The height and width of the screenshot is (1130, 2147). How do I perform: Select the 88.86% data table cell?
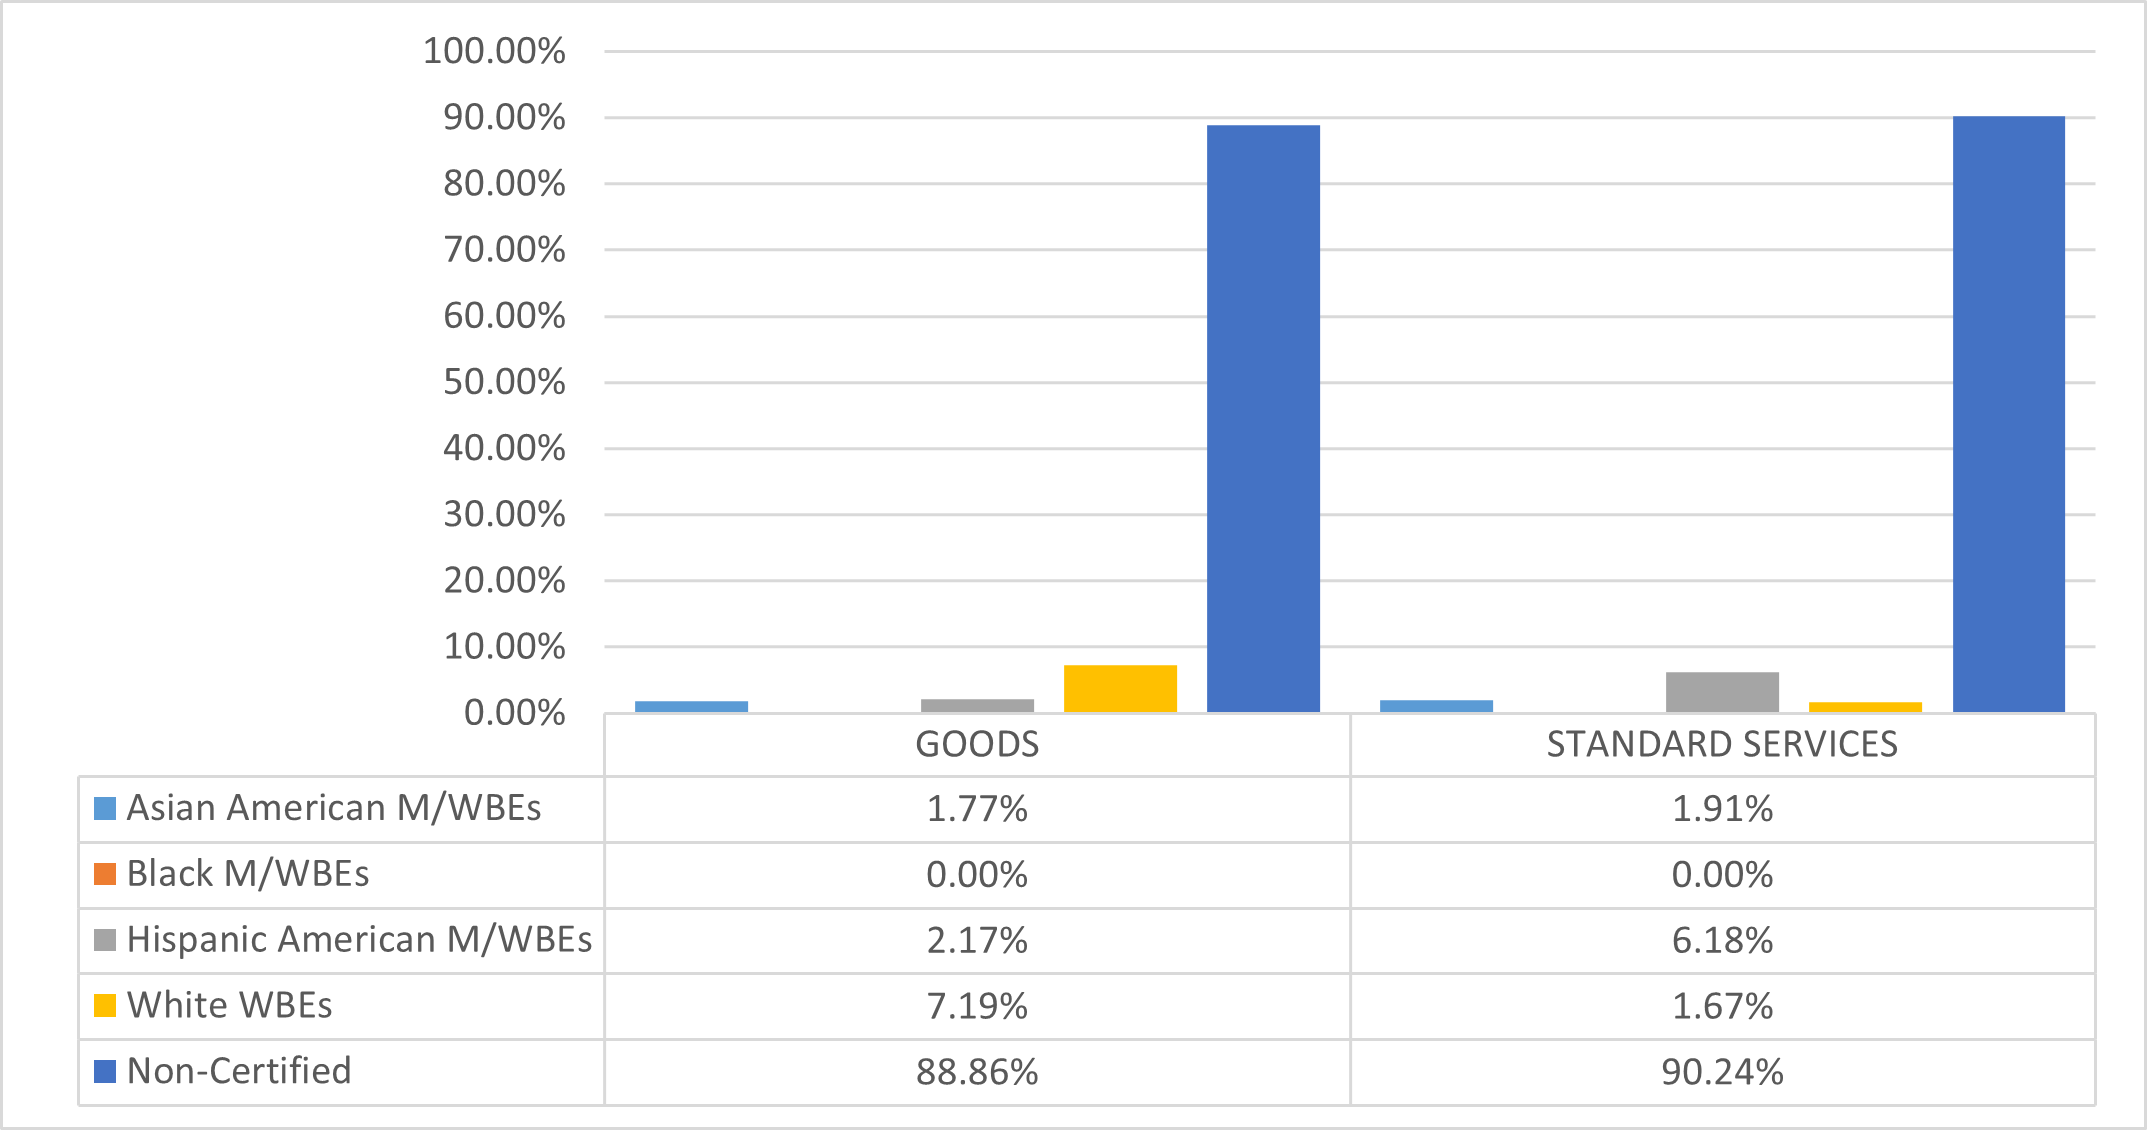tap(977, 1072)
